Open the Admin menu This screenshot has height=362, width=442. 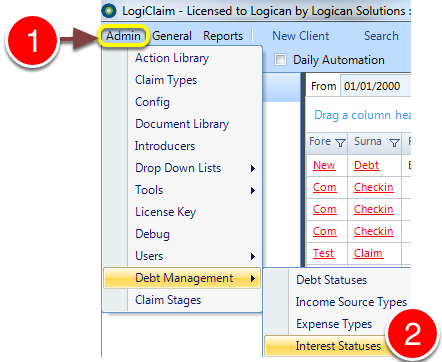(x=123, y=36)
